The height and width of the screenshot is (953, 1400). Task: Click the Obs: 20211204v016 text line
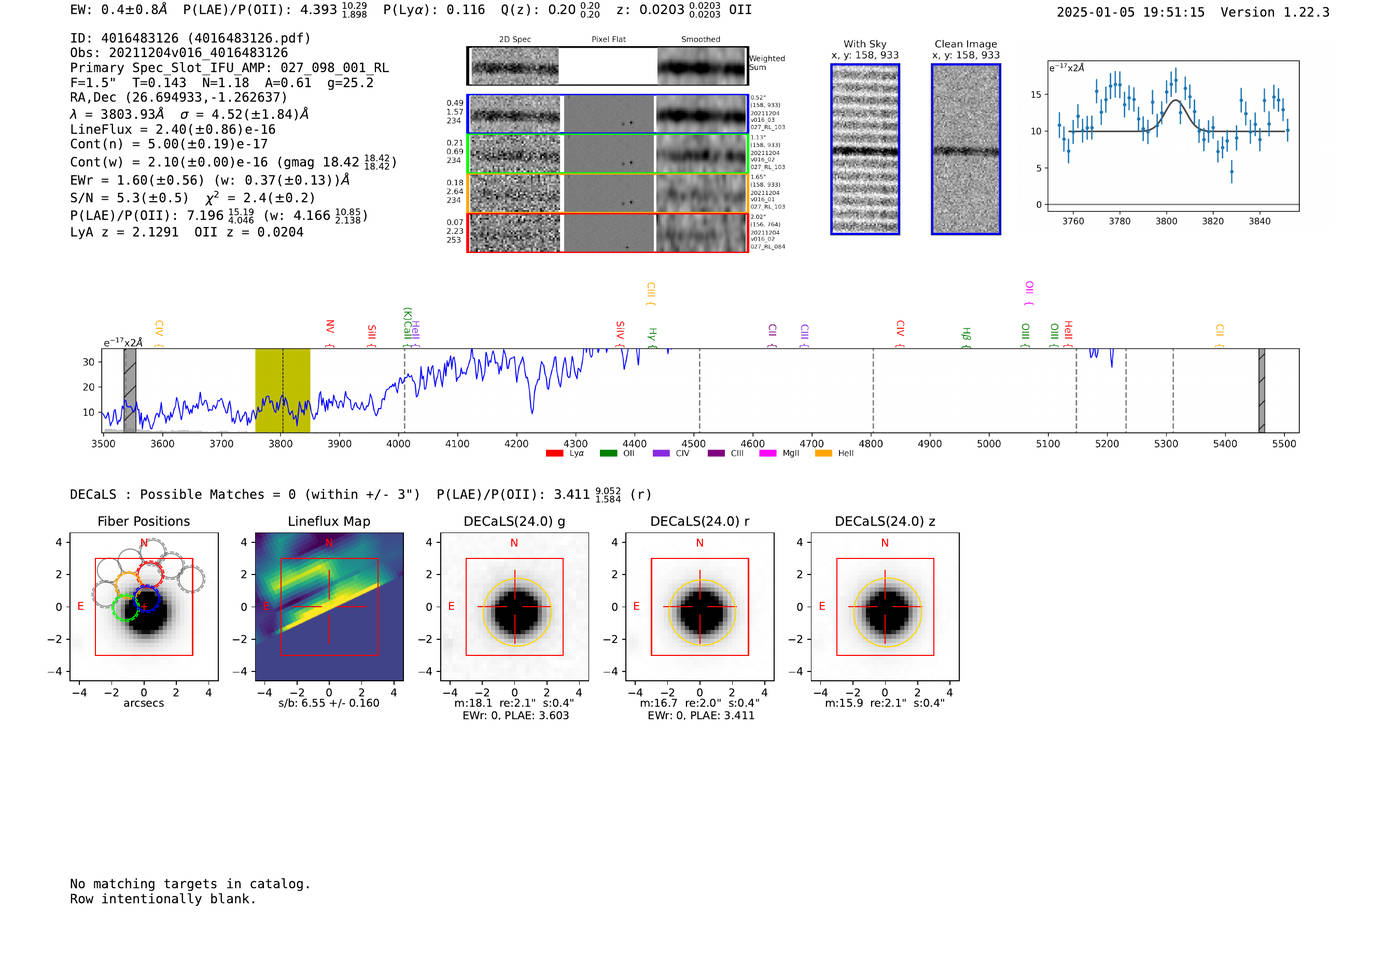click(179, 52)
